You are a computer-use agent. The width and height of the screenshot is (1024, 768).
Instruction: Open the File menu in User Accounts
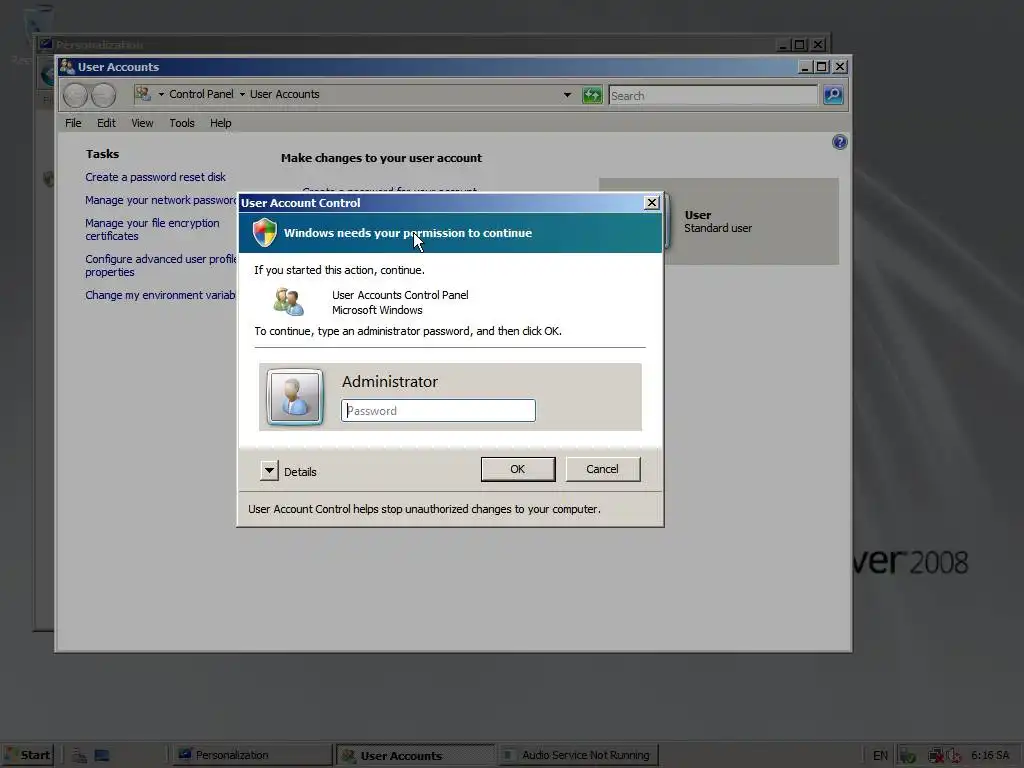[x=73, y=123]
